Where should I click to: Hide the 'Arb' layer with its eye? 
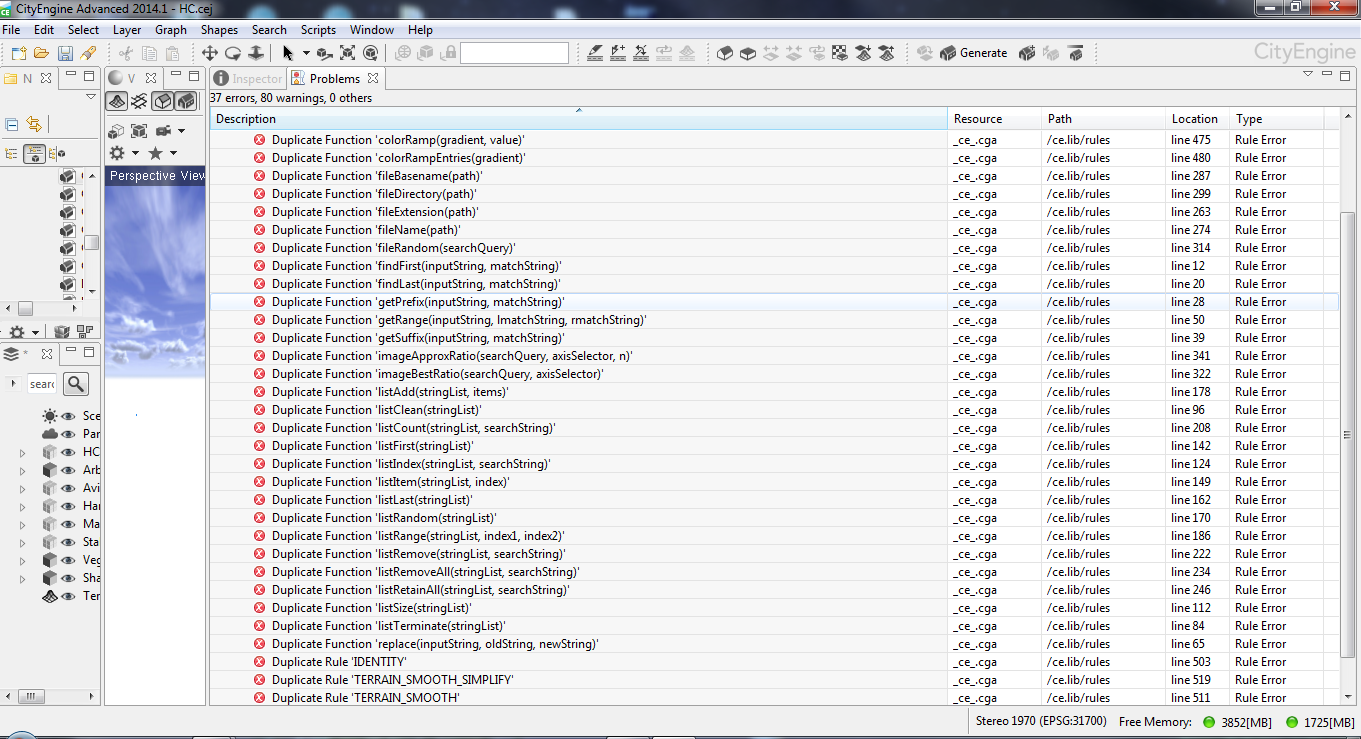click(69, 470)
